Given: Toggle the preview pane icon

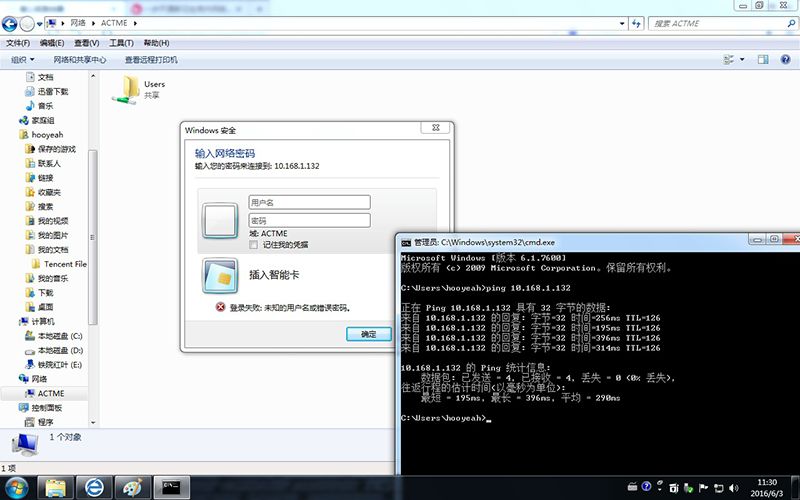Looking at the screenshot, I should tap(765, 59).
